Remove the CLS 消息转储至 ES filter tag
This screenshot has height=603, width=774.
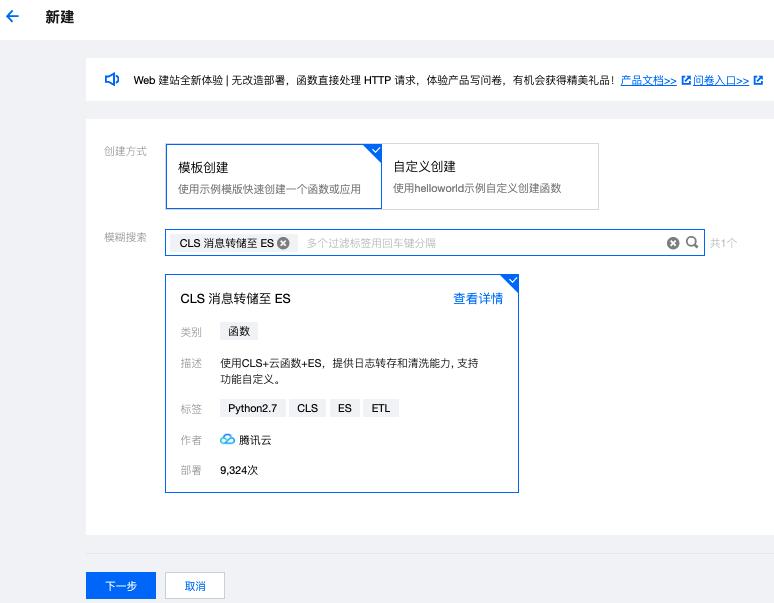click(x=283, y=243)
